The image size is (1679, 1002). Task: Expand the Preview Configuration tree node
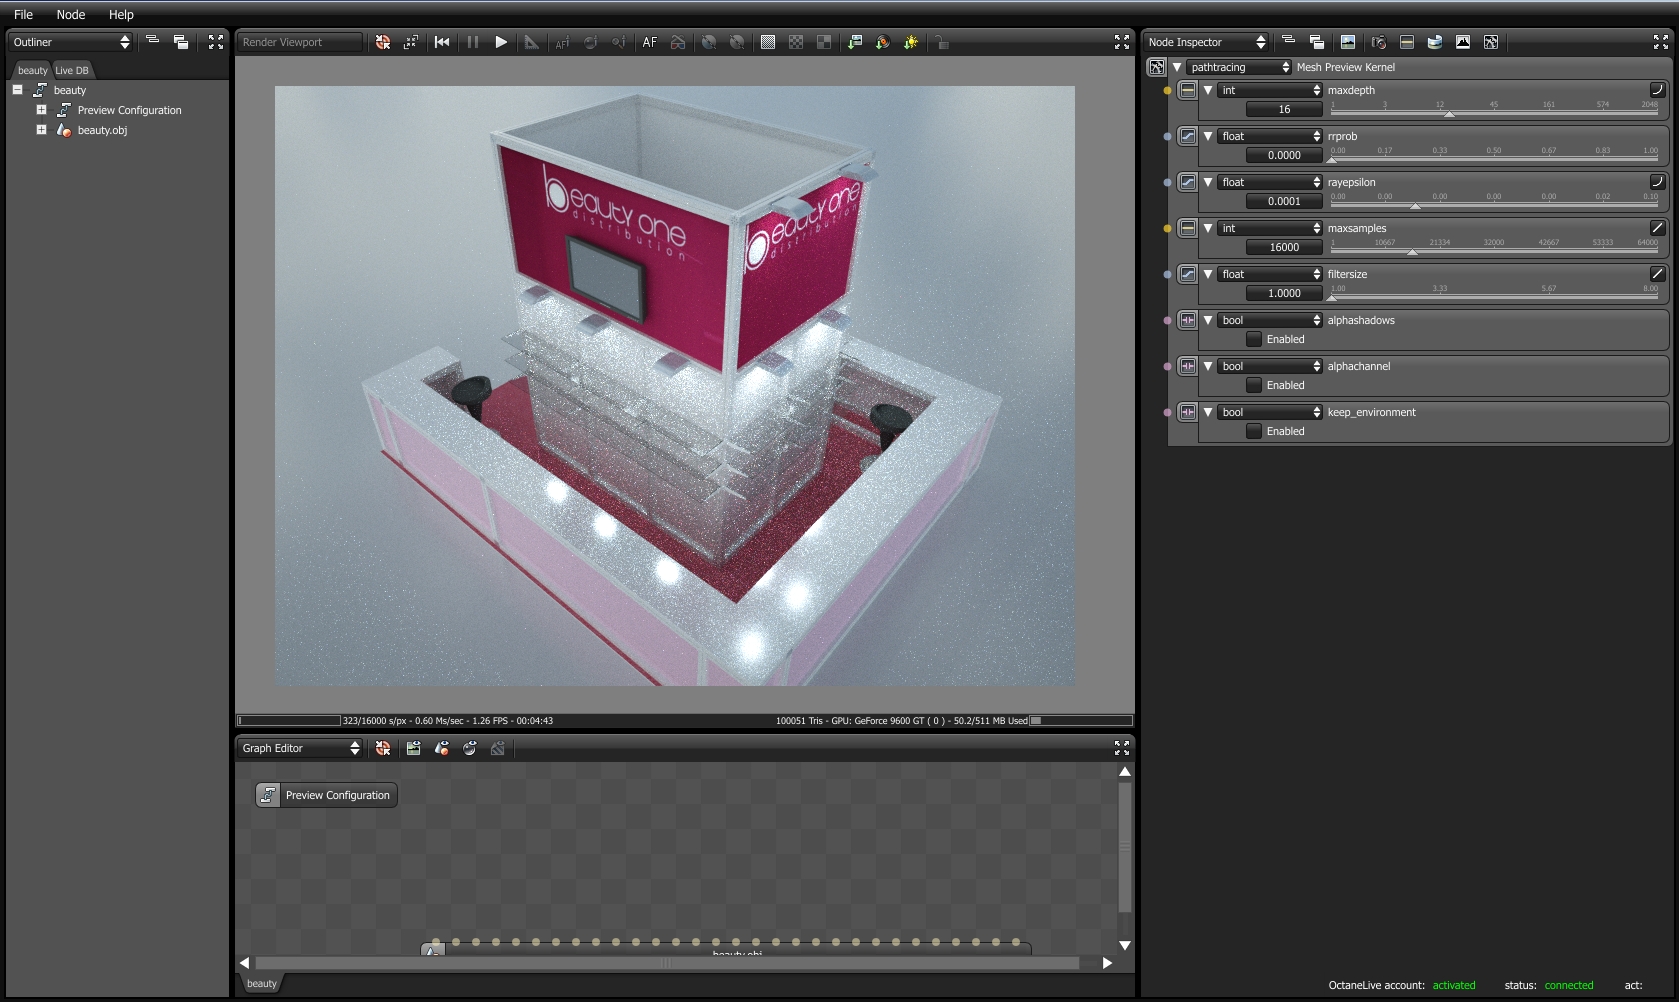coord(41,110)
